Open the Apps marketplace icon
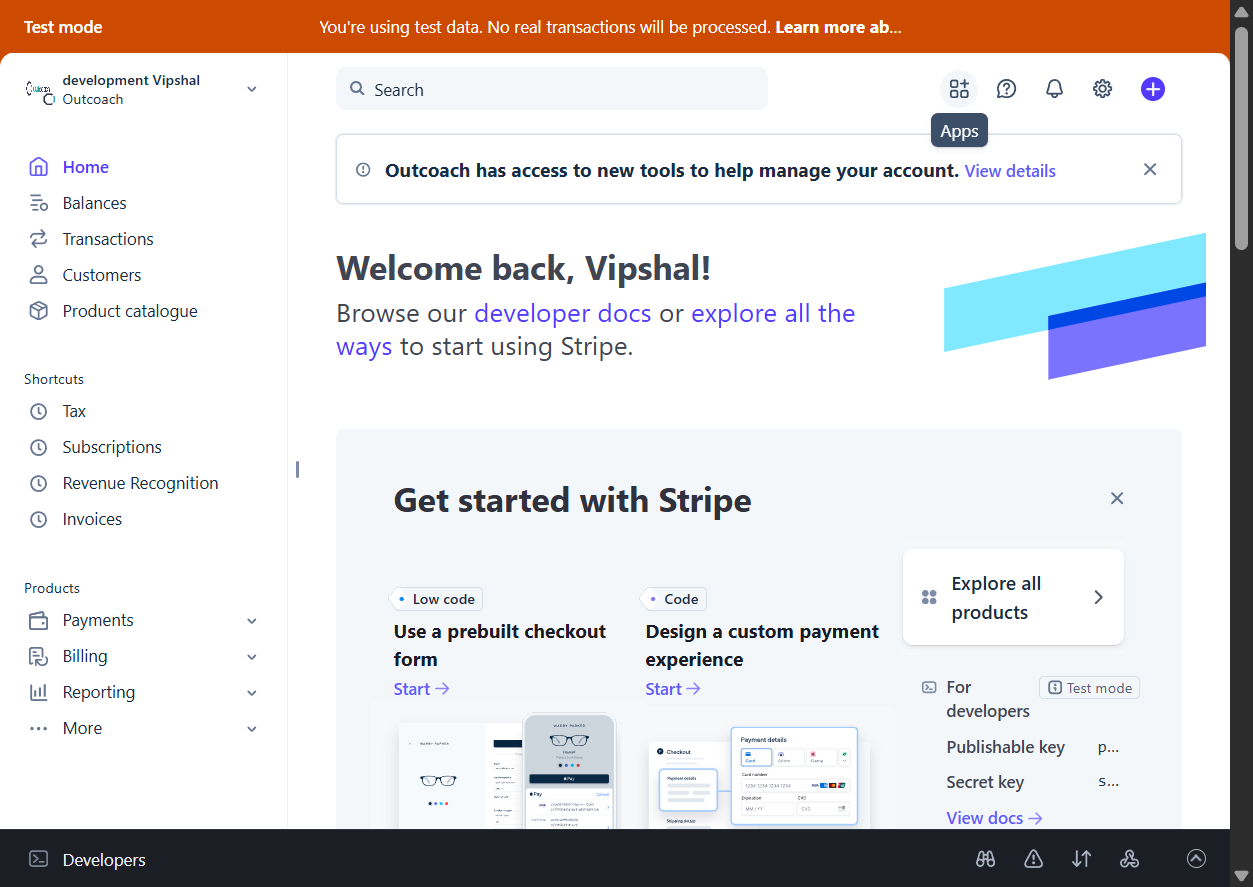The width and height of the screenshot is (1253, 887). 959,89
